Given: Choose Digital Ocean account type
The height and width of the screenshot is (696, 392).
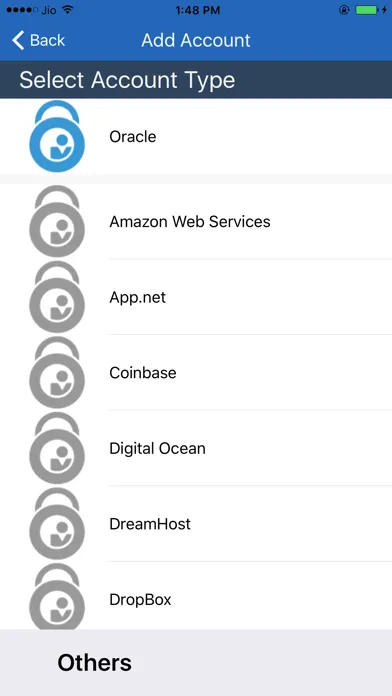Looking at the screenshot, I should (196, 448).
